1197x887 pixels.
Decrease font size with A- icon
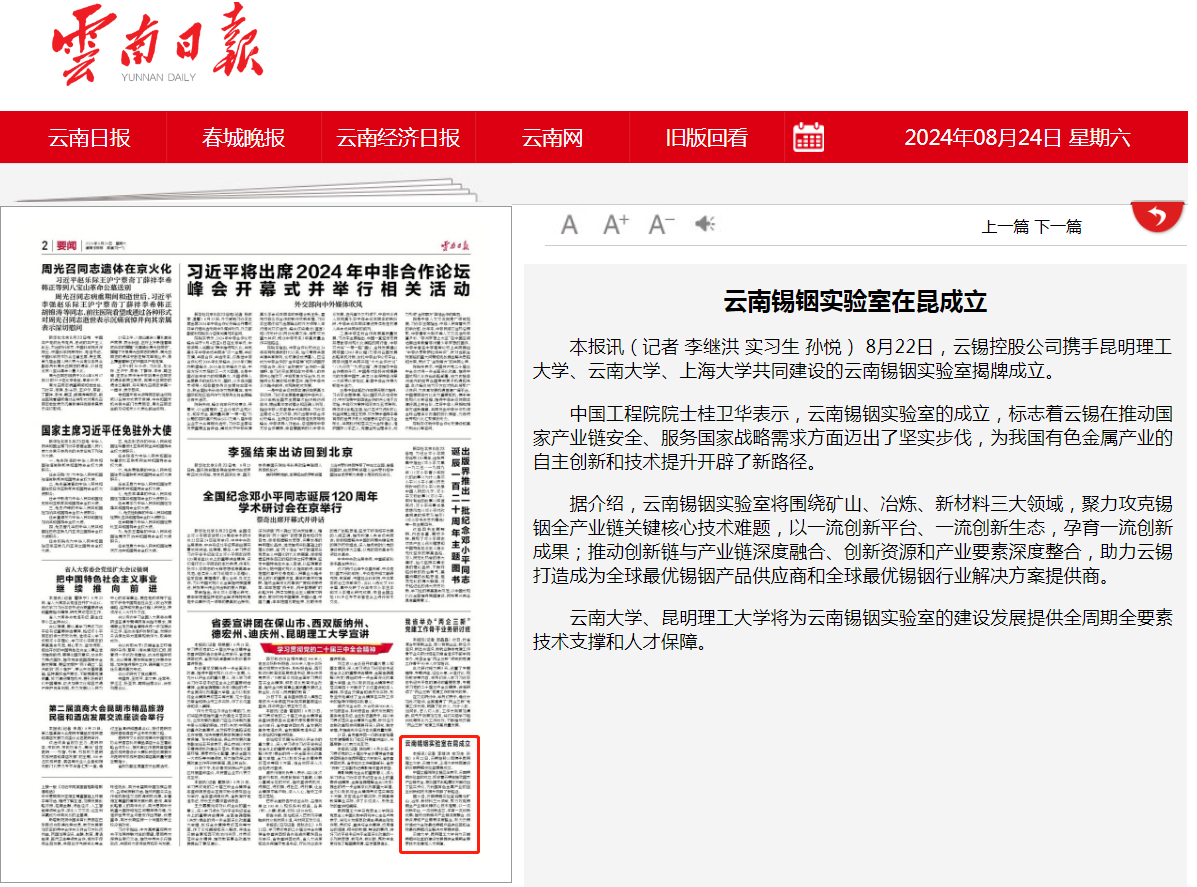(x=661, y=224)
